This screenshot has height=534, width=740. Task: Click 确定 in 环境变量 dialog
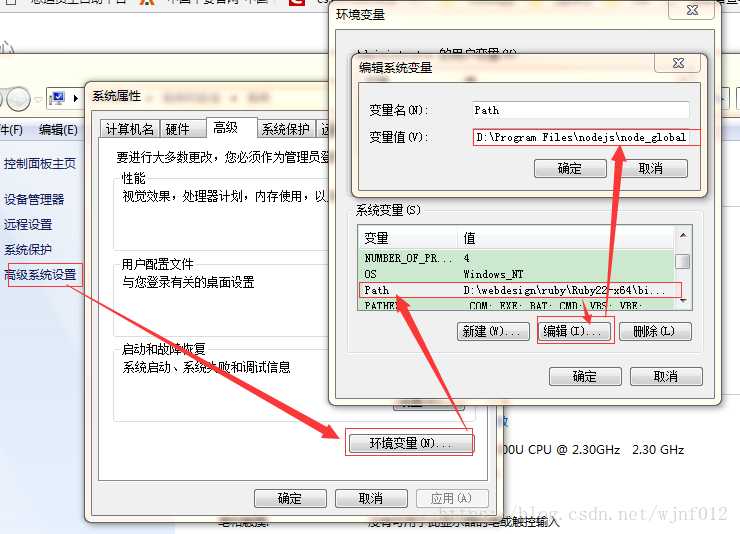click(x=585, y=376)
